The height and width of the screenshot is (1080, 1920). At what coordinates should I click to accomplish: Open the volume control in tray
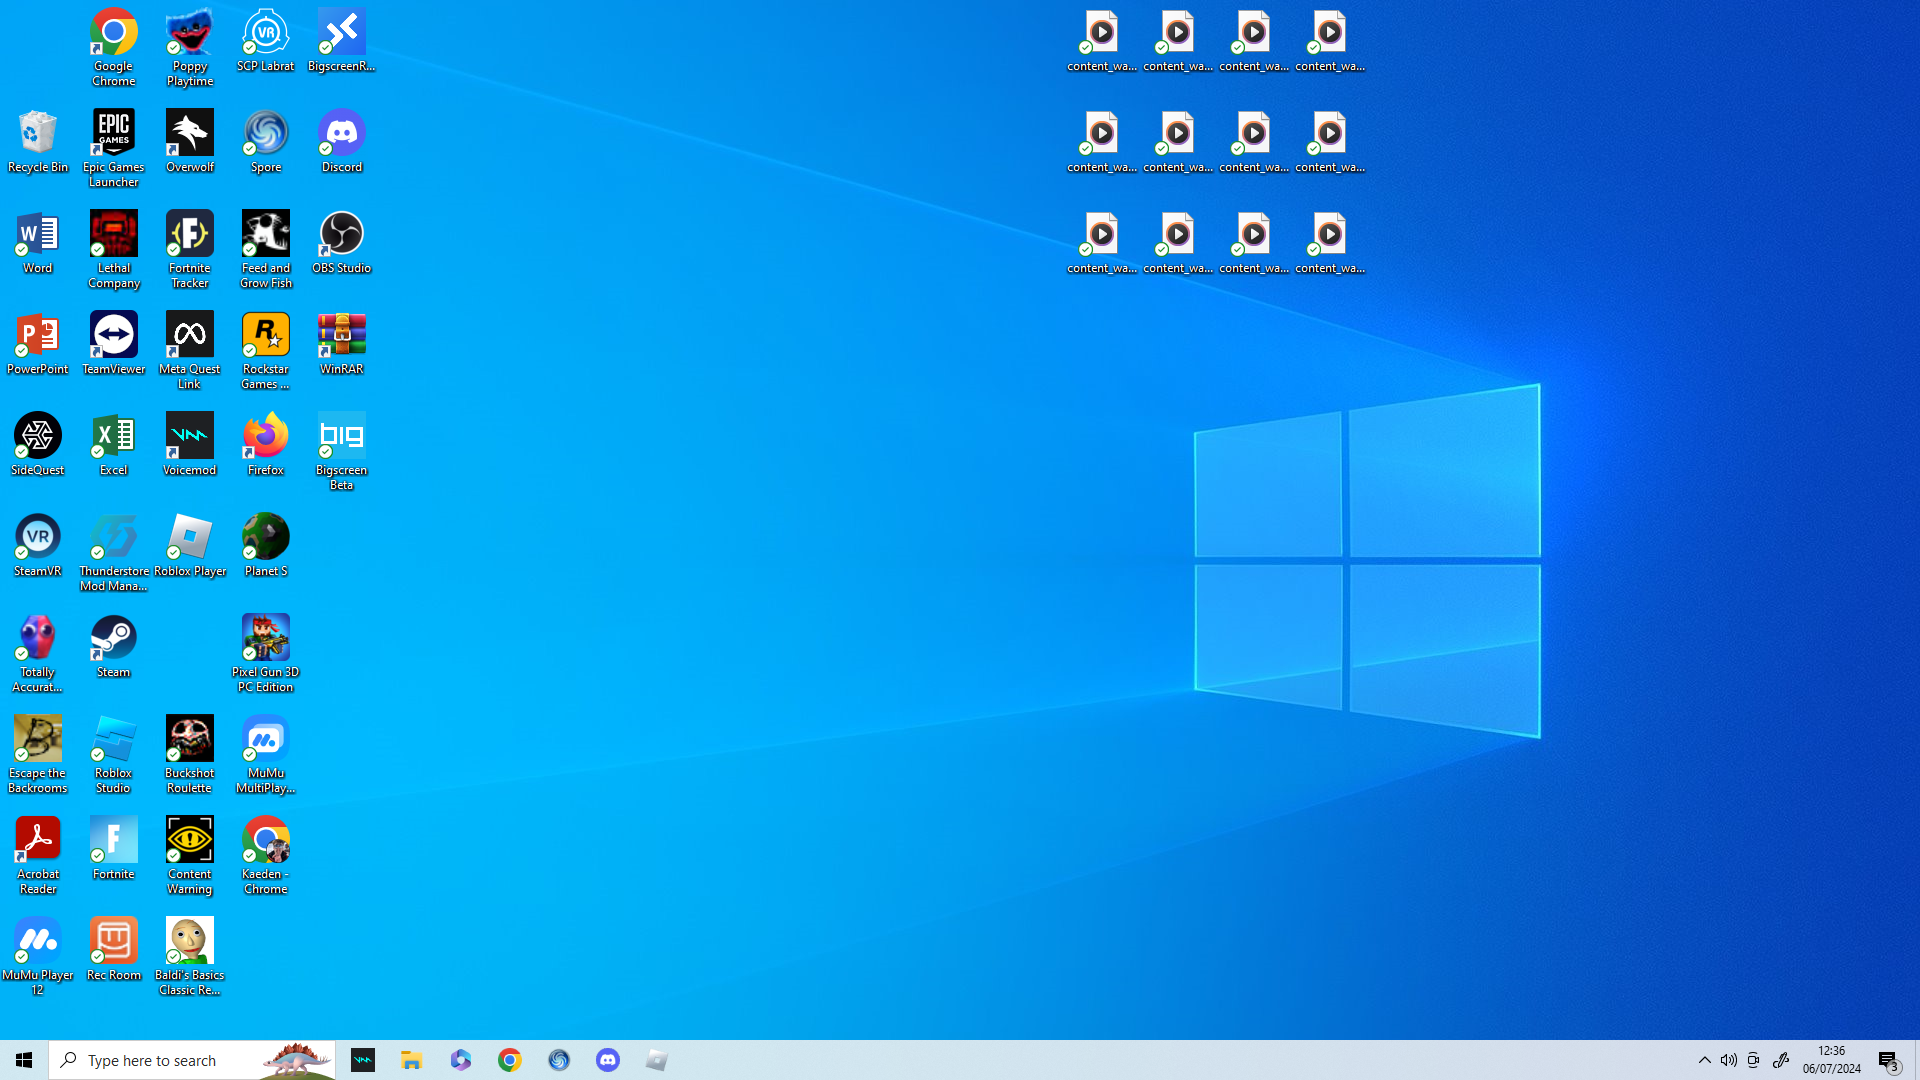(x=1729, y=1060)
